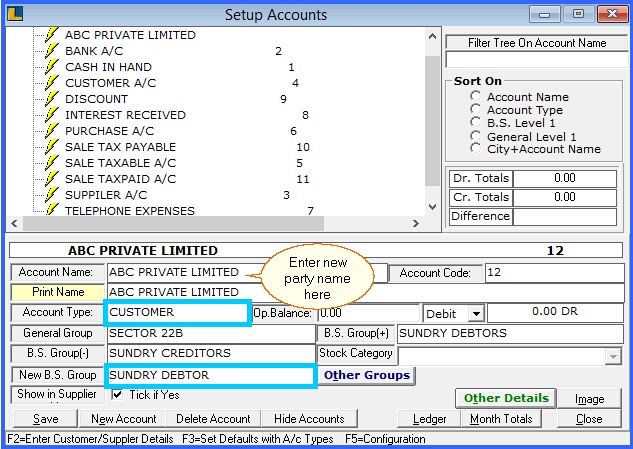The height and width of the screenshot is (449, 633).
Task: Toggle the Show in Supplier checkbox
Action: pyautogui.click(x=117, y=394)
